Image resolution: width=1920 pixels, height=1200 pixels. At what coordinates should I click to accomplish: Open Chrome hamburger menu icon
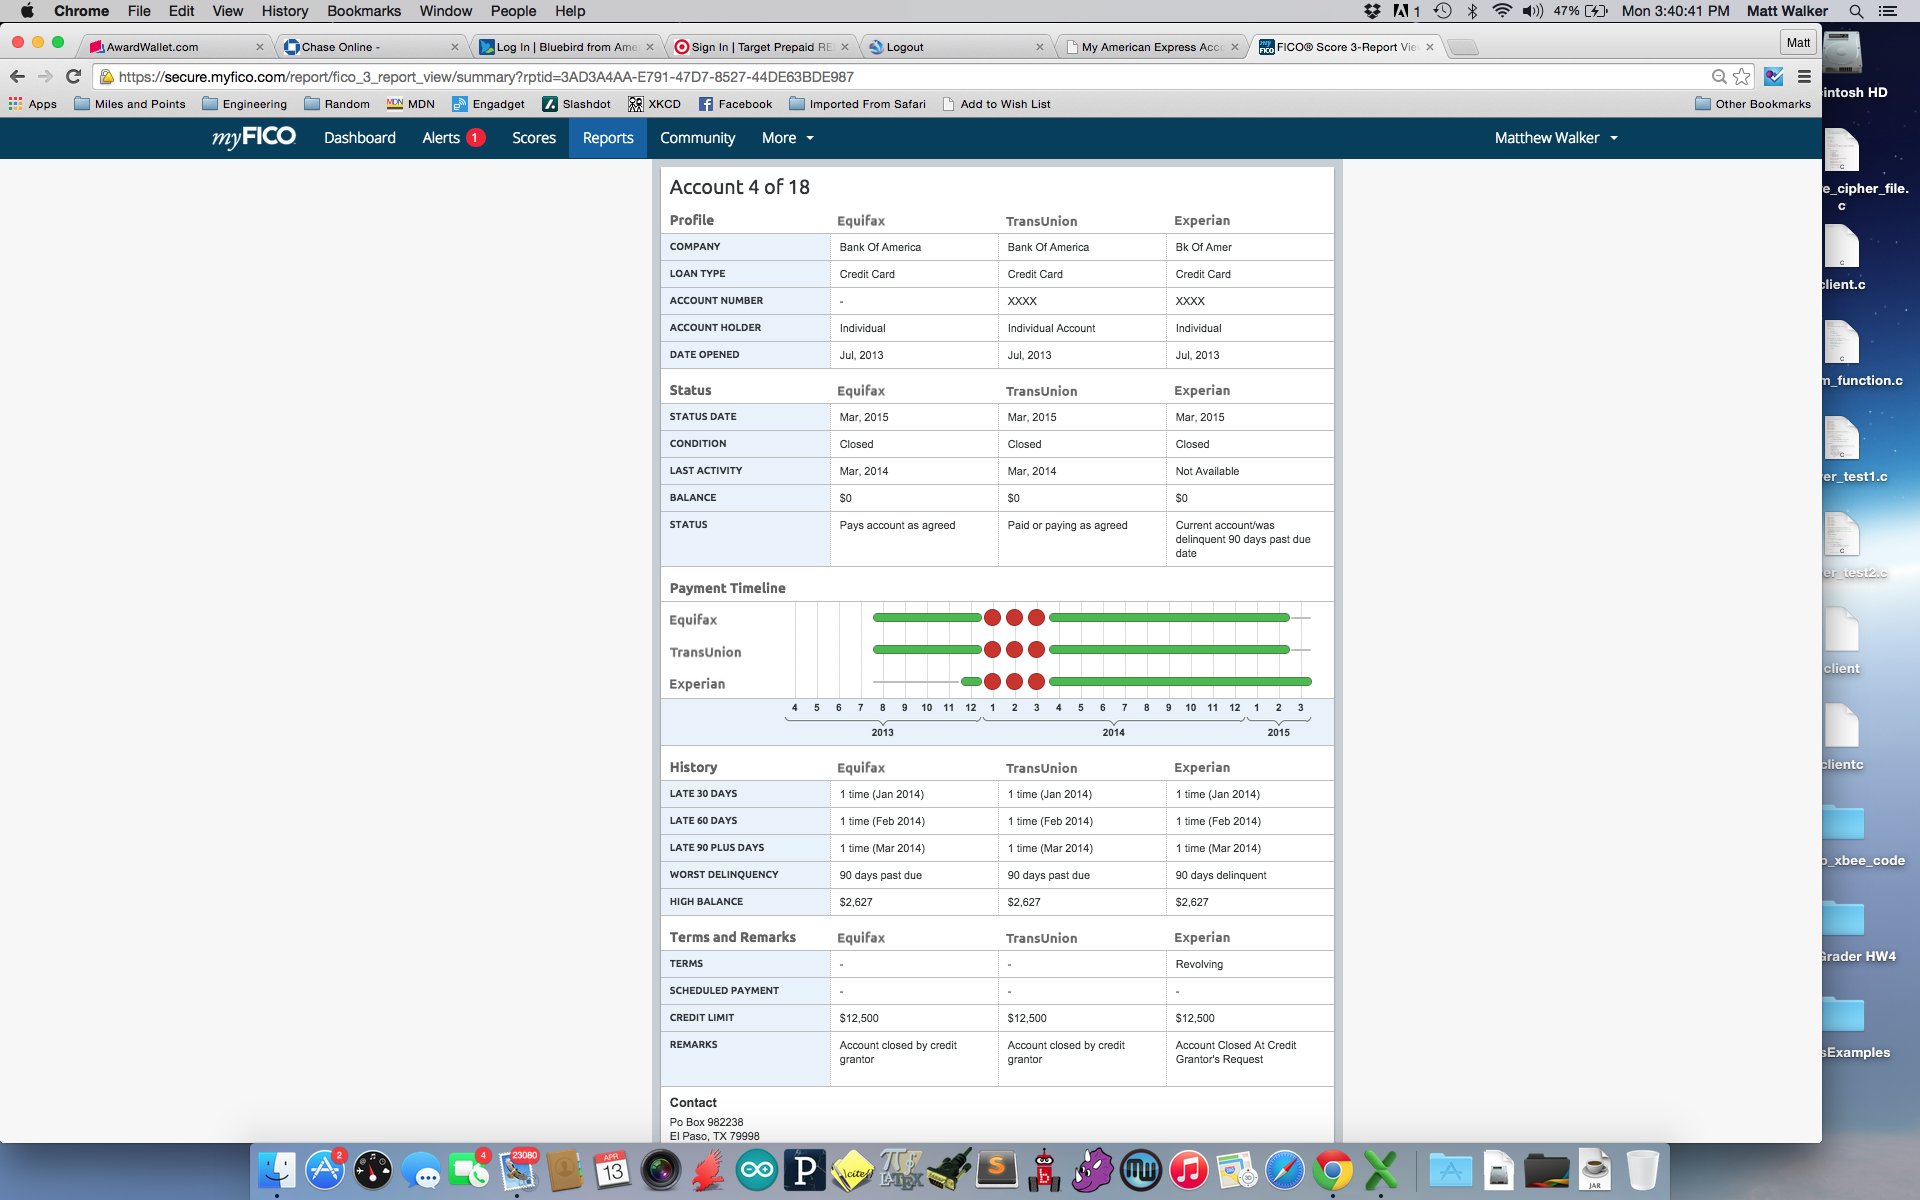[x=1804, y=77]
